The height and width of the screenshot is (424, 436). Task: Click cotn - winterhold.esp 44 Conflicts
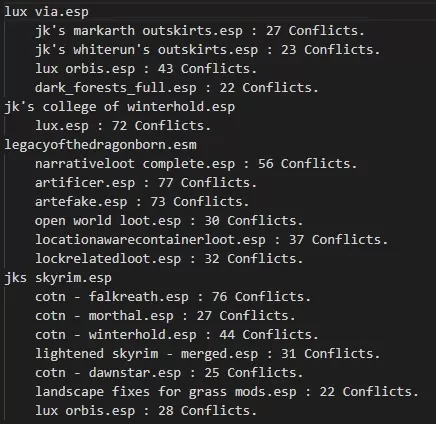tap(177, 335)
